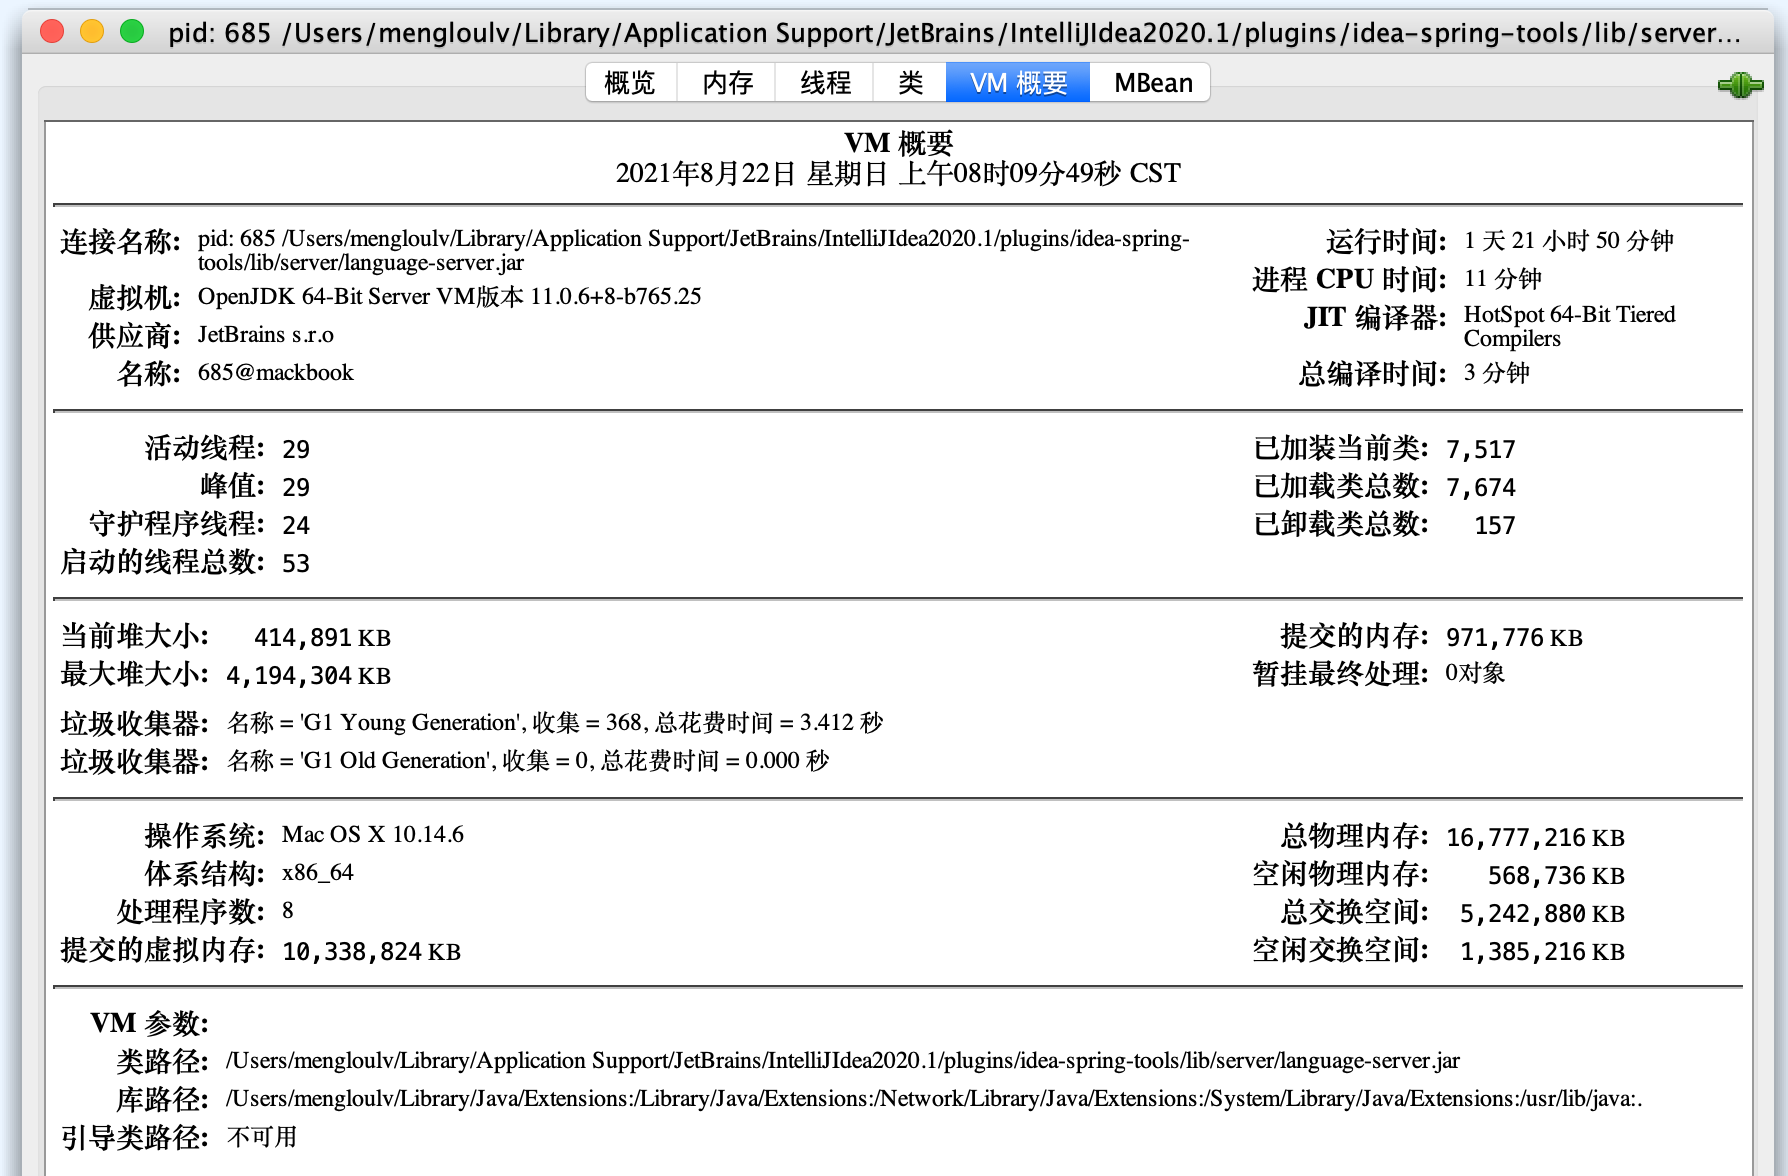
Task: Click free physical memory 568,736 KB
Action: pos(1556,876)
